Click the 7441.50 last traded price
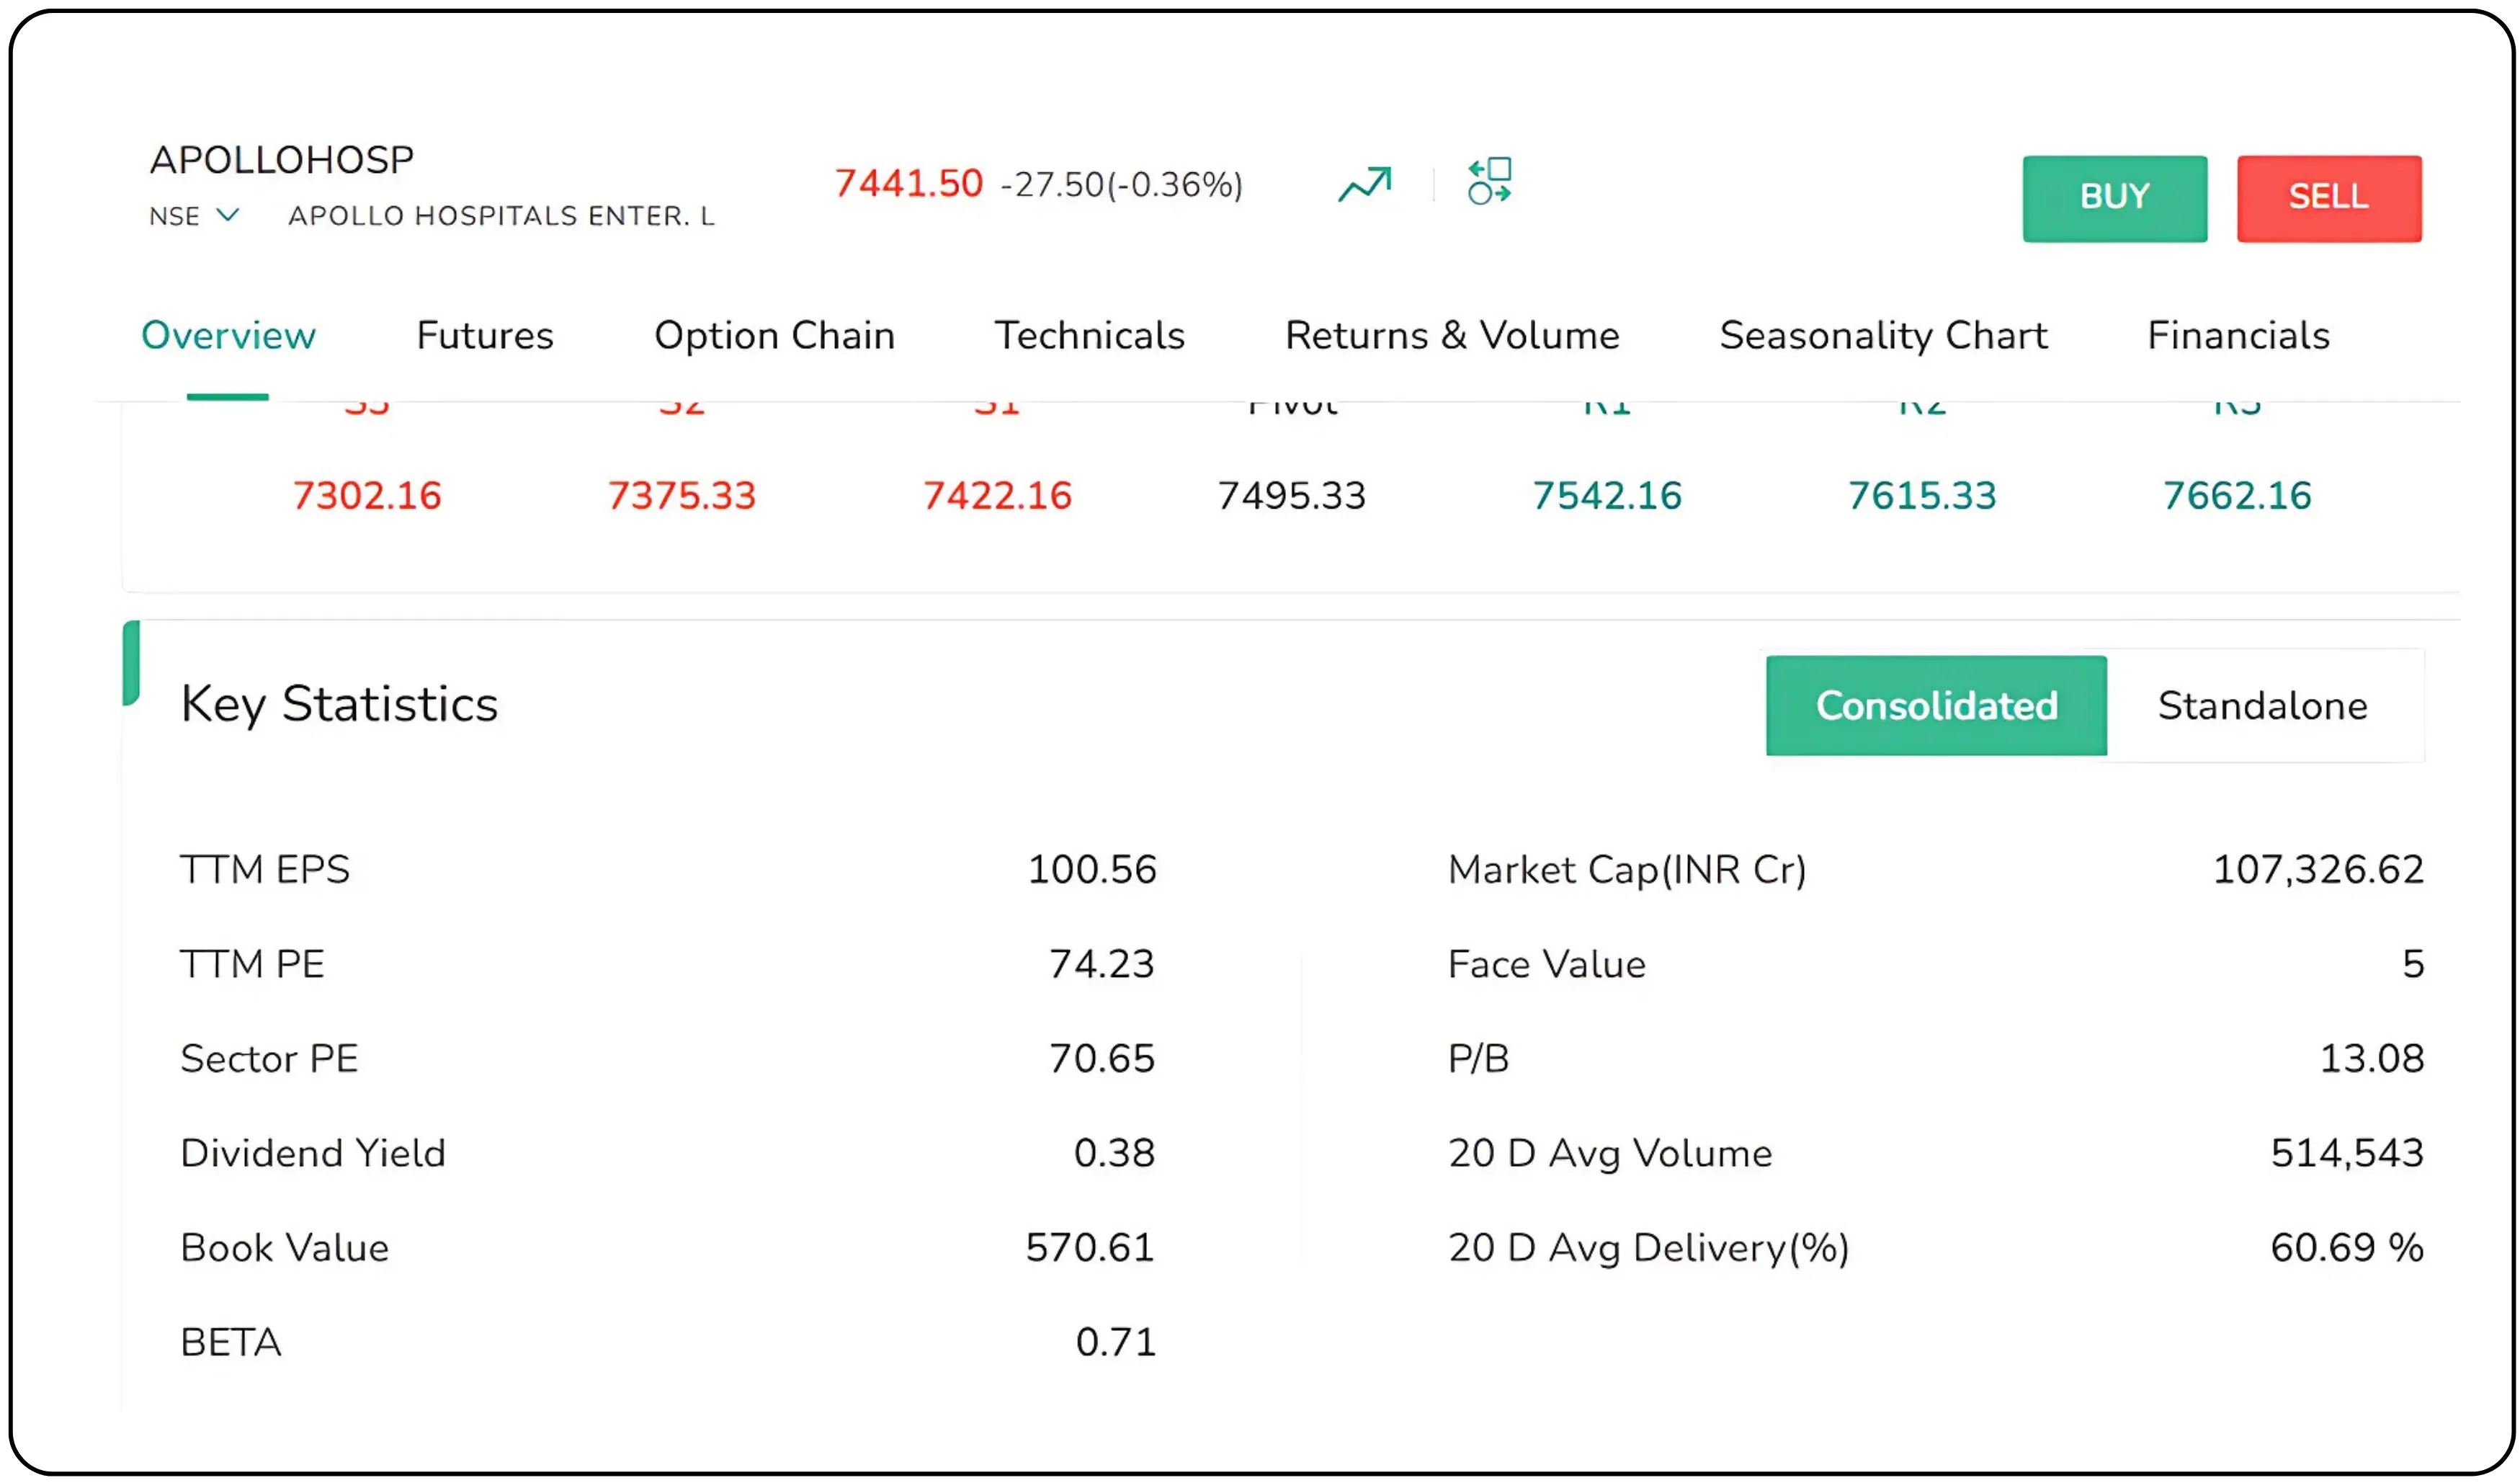Viewport: 2520px width, 1483px height. pos(908,184)
